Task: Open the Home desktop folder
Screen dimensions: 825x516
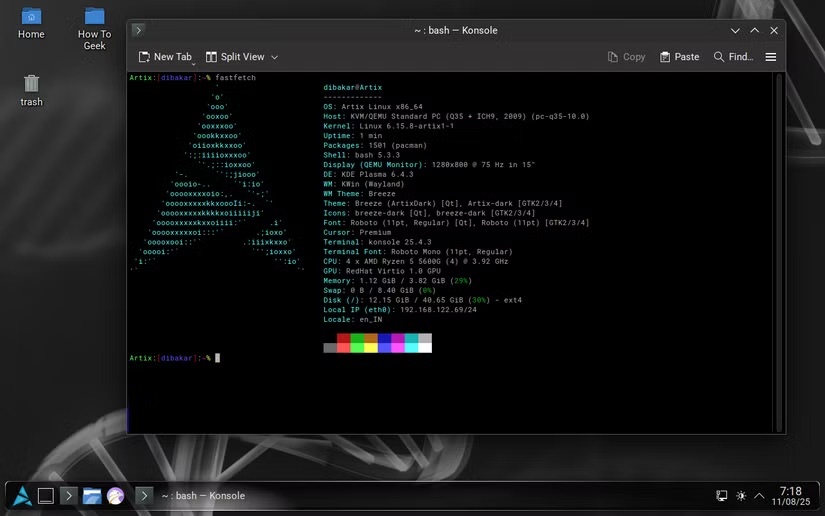Action: 32,24
